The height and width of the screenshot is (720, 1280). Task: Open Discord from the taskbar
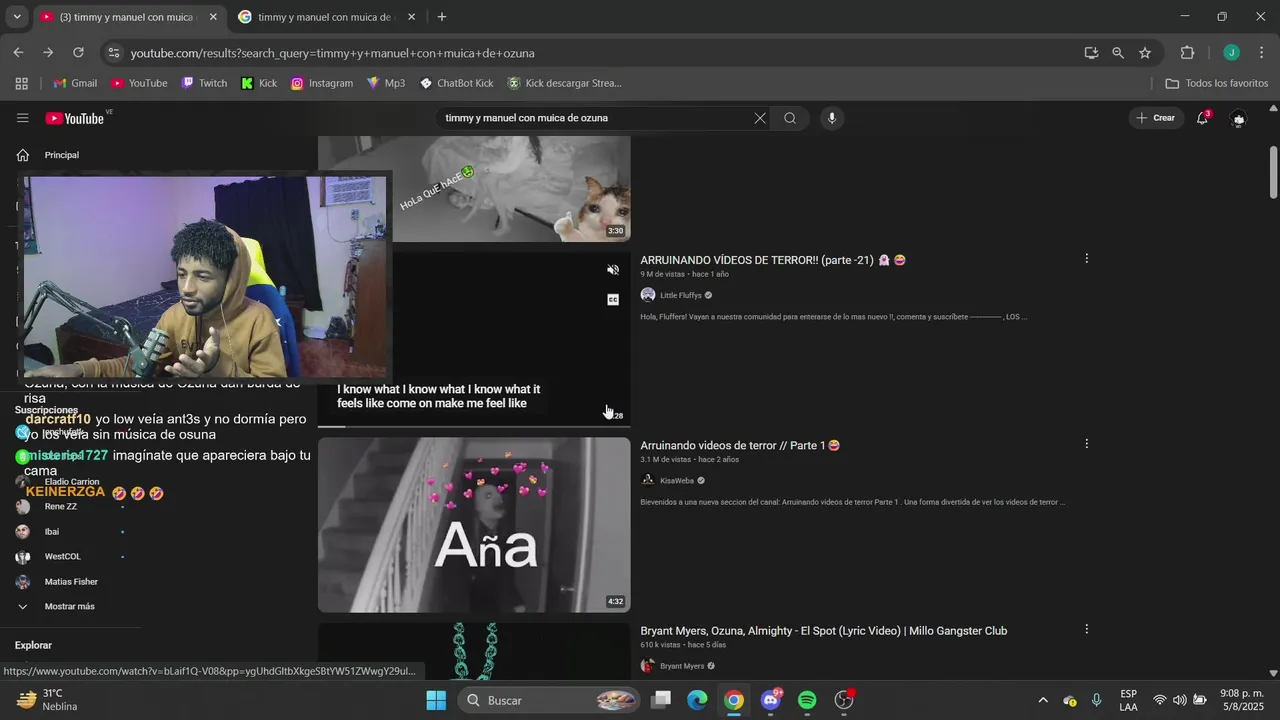tap(770, 700)
